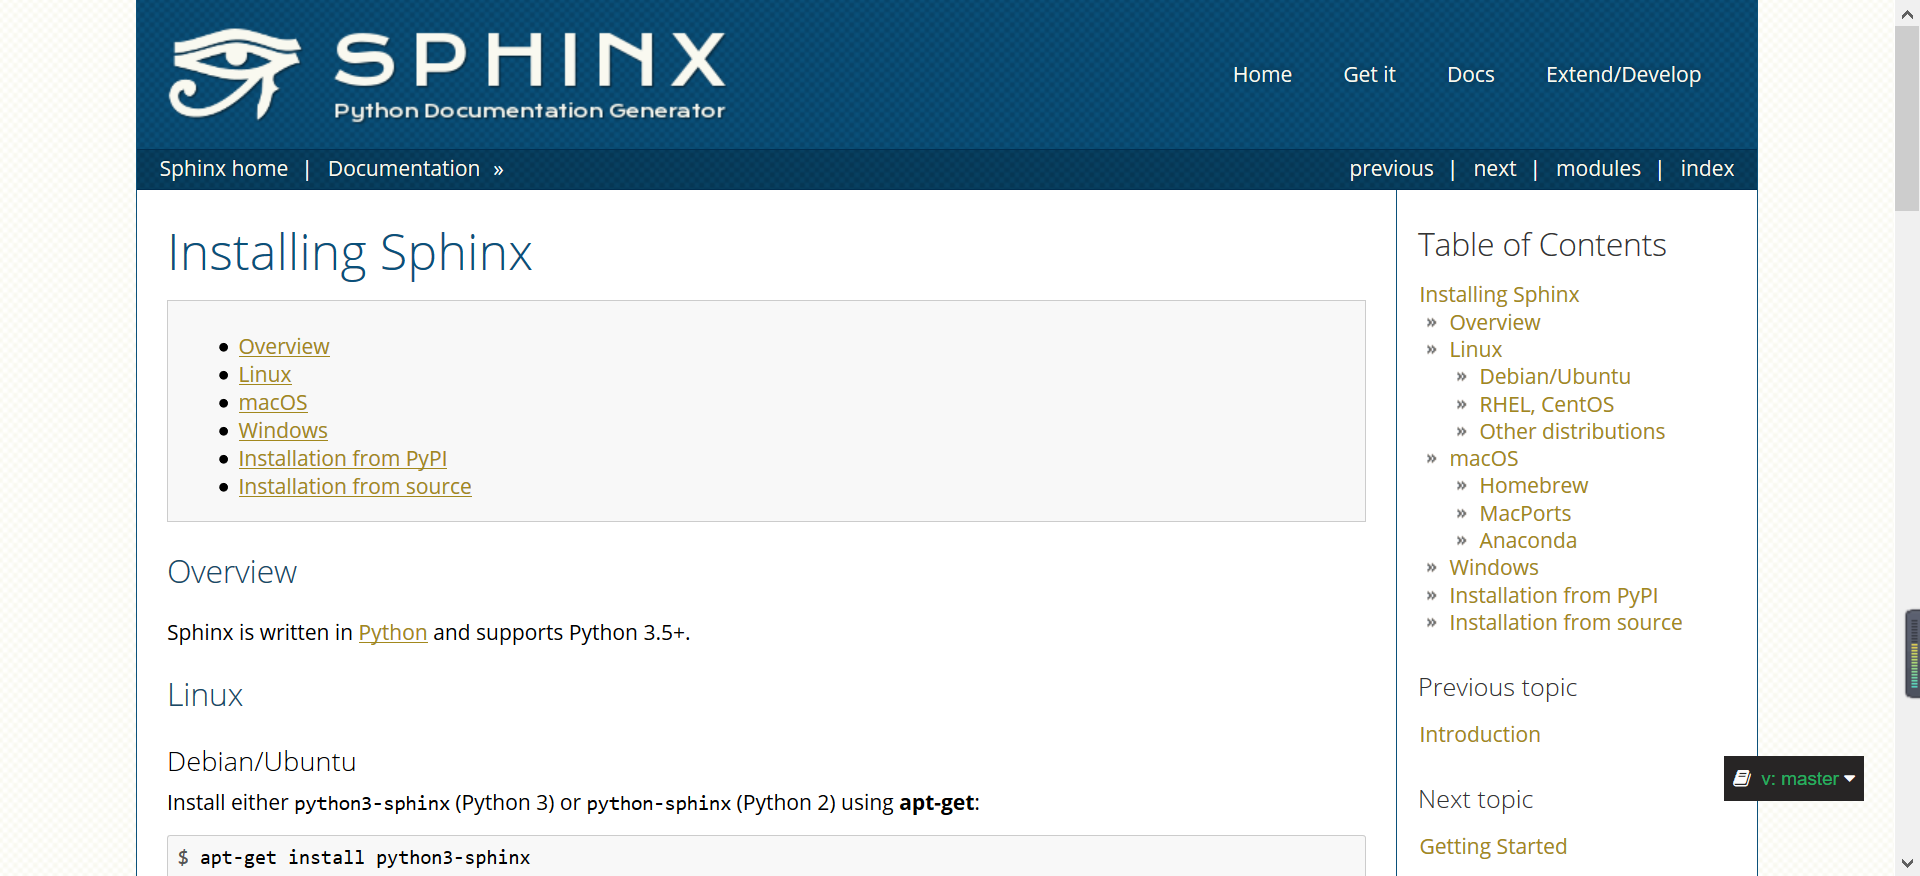Open the Introduction previous topic link
Screen dimensions: 1920x876
point(1480,735)
